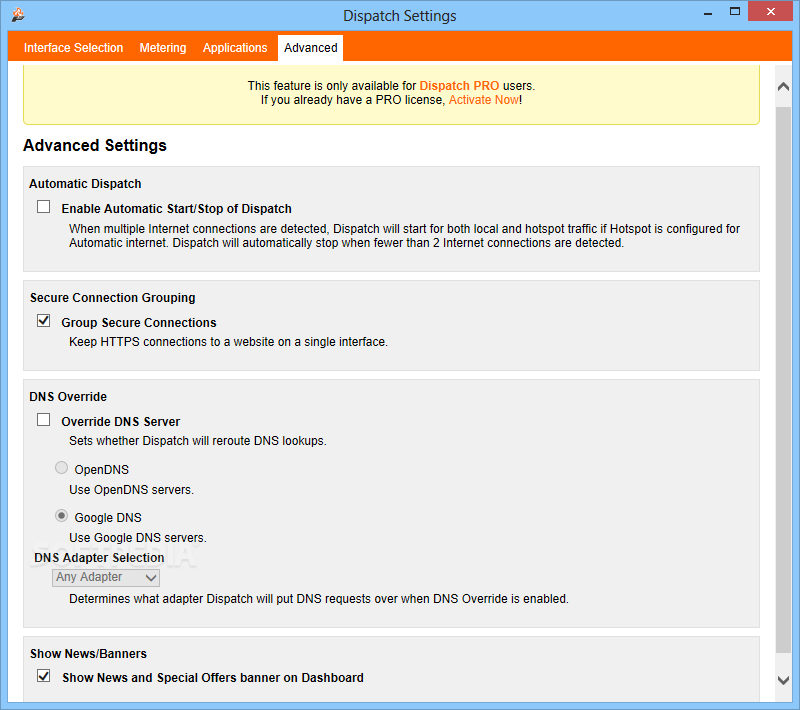Click the Dispatch app icon in title bar
800x710 pixels.
[18, 15]
